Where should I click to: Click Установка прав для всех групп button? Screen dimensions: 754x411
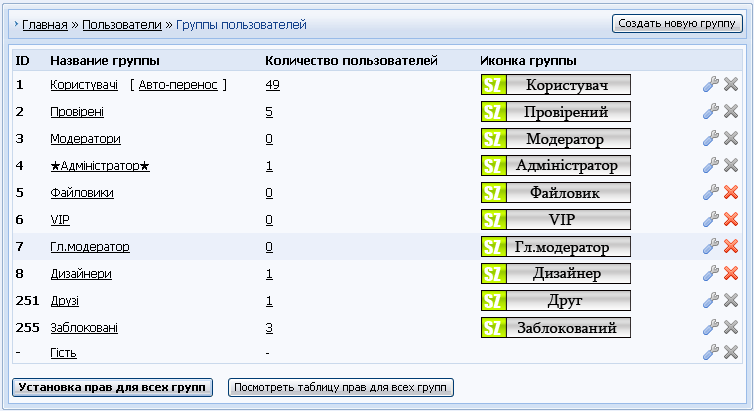(112, 387)
